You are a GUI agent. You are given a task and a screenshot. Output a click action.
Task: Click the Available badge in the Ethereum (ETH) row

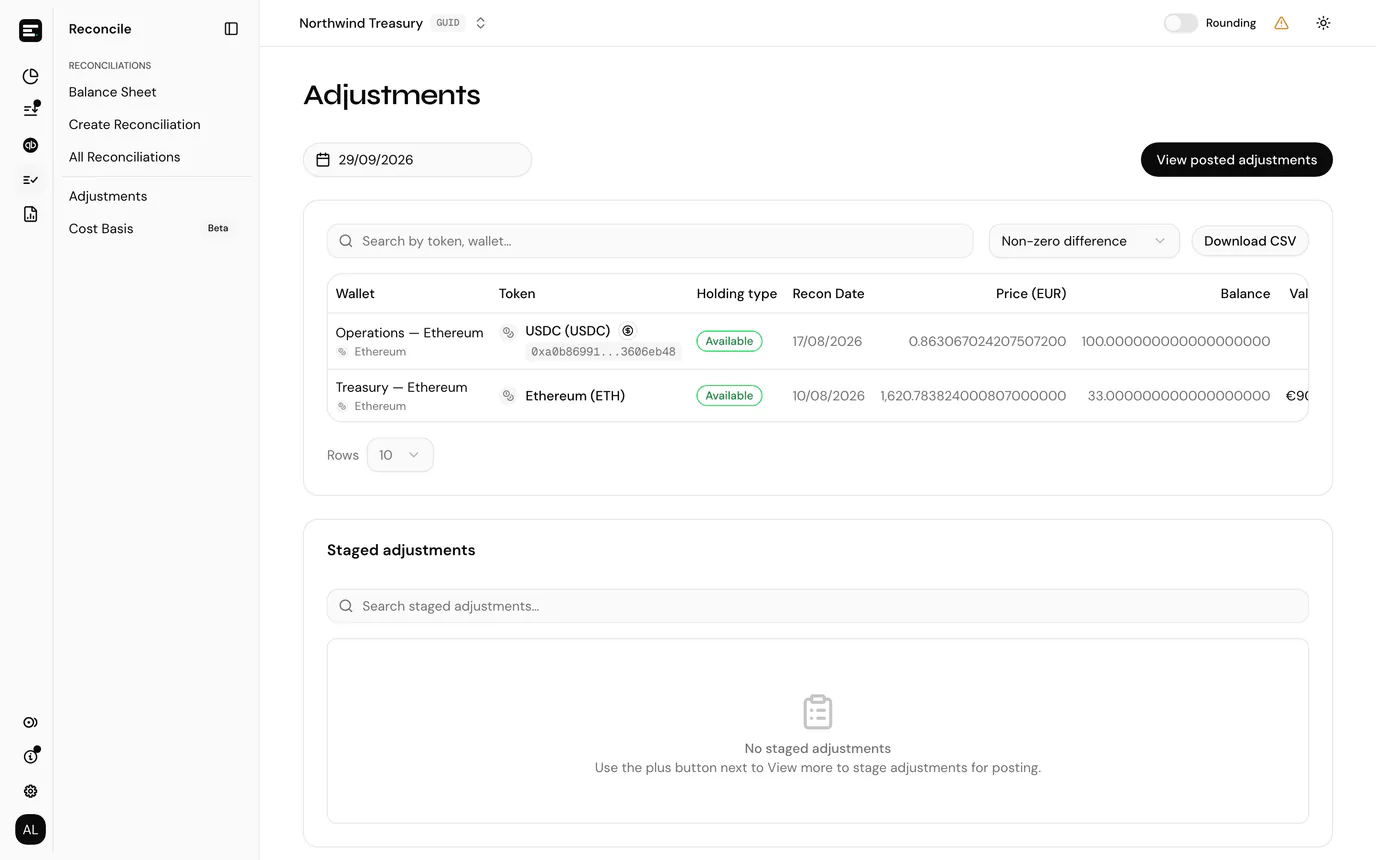click(729, 396)
